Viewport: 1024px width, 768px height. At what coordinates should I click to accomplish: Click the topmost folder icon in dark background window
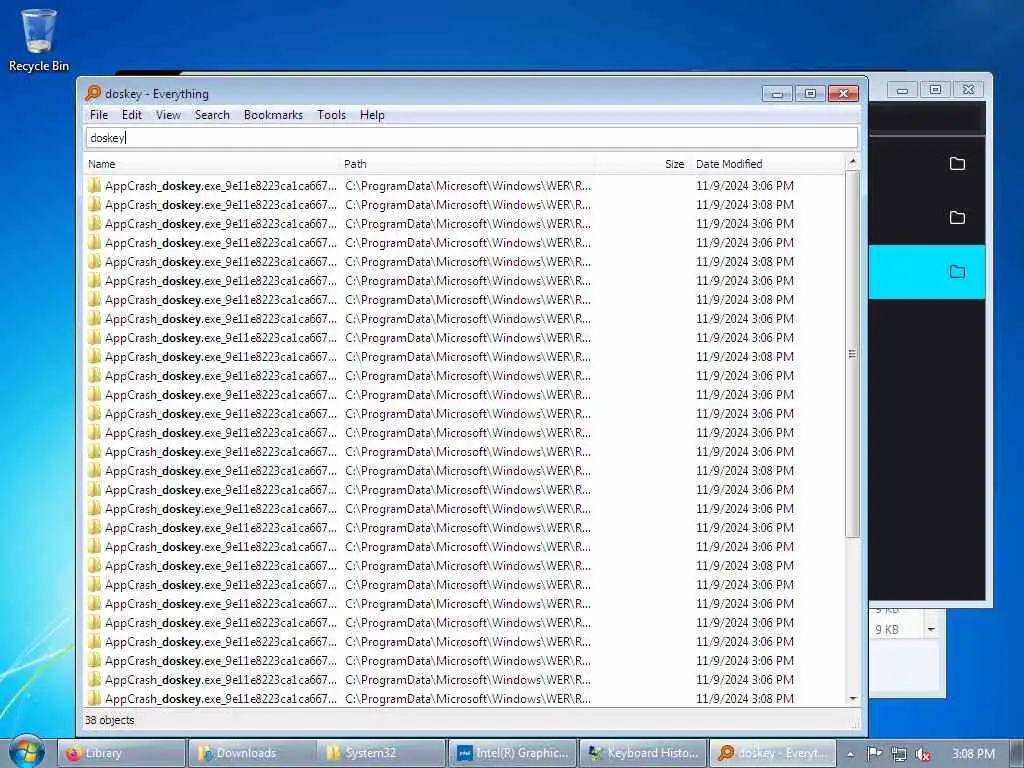(x=957, y=163)
